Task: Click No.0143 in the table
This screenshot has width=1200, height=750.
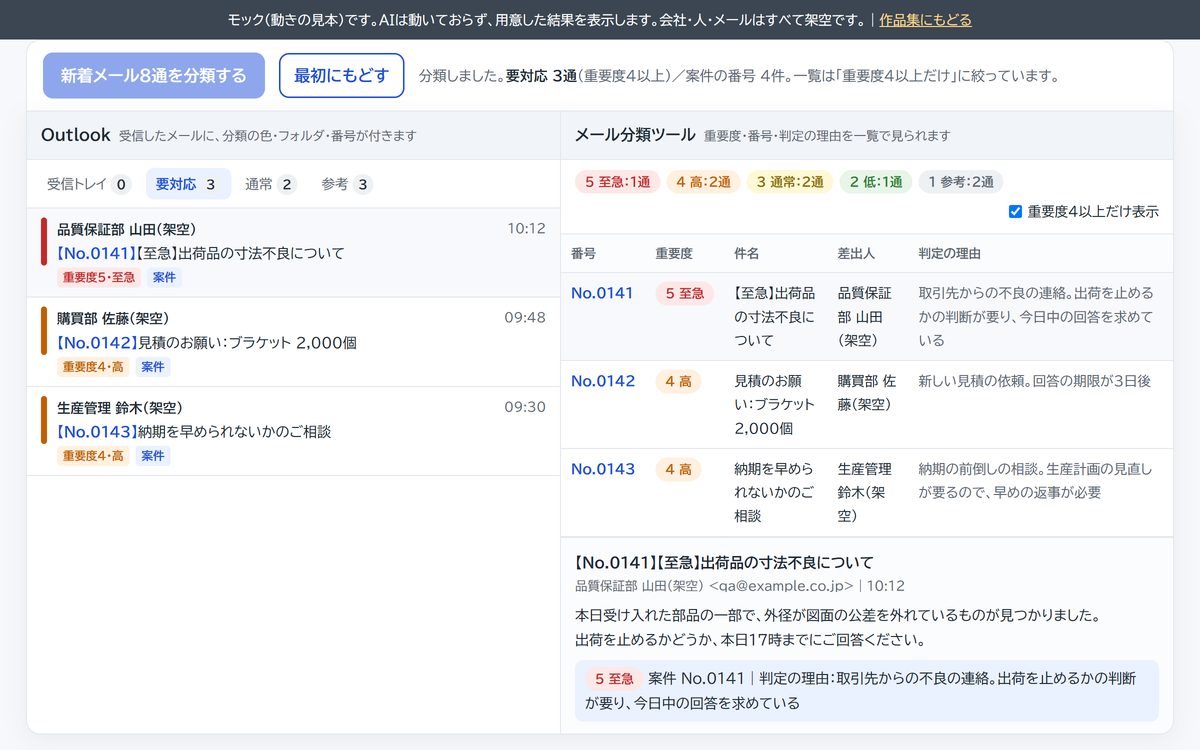Action: coord(602,469)
